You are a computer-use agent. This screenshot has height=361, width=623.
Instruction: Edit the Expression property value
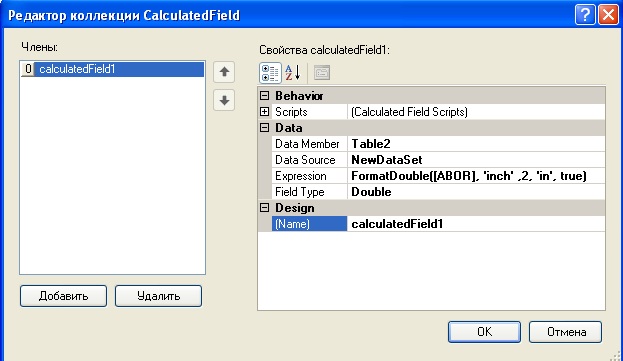pos(476,176)
